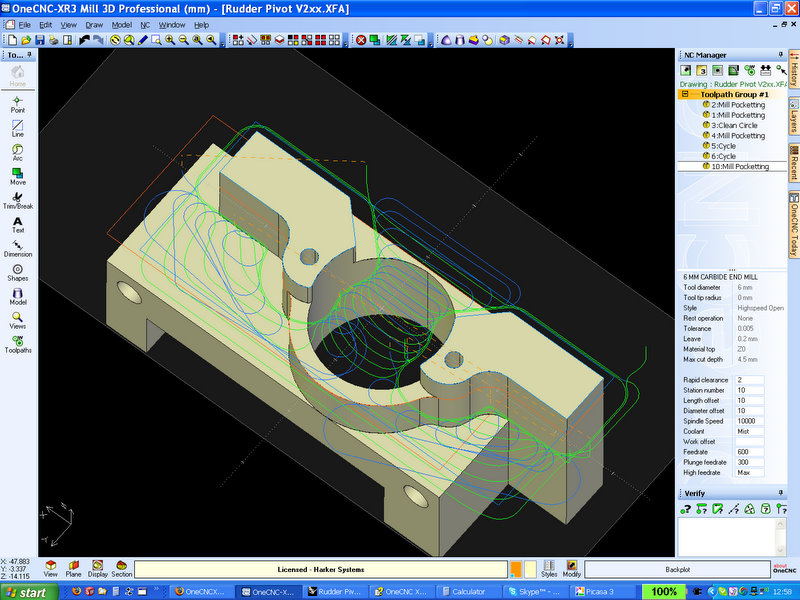The width and height of the screenshot is (800, 600).
Task: Select the Line drawing tool
Action: pyautogui.click(x=18, y=127)
